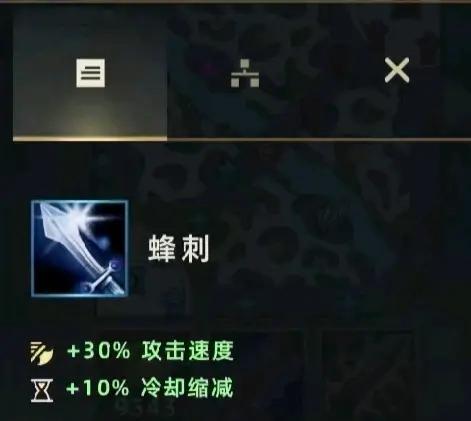The height and width of the screenshot is (421, 471).
Task: Click the gold underline of active tab
Action: click(90, 139)
